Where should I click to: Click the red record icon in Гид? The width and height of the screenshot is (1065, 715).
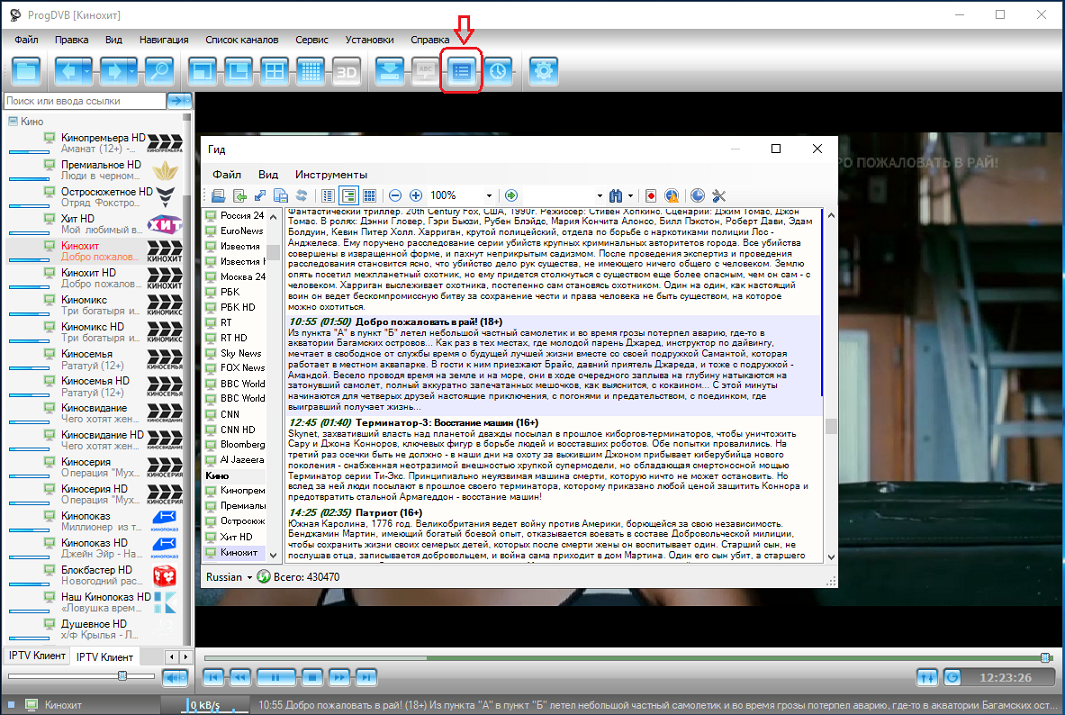650,196
